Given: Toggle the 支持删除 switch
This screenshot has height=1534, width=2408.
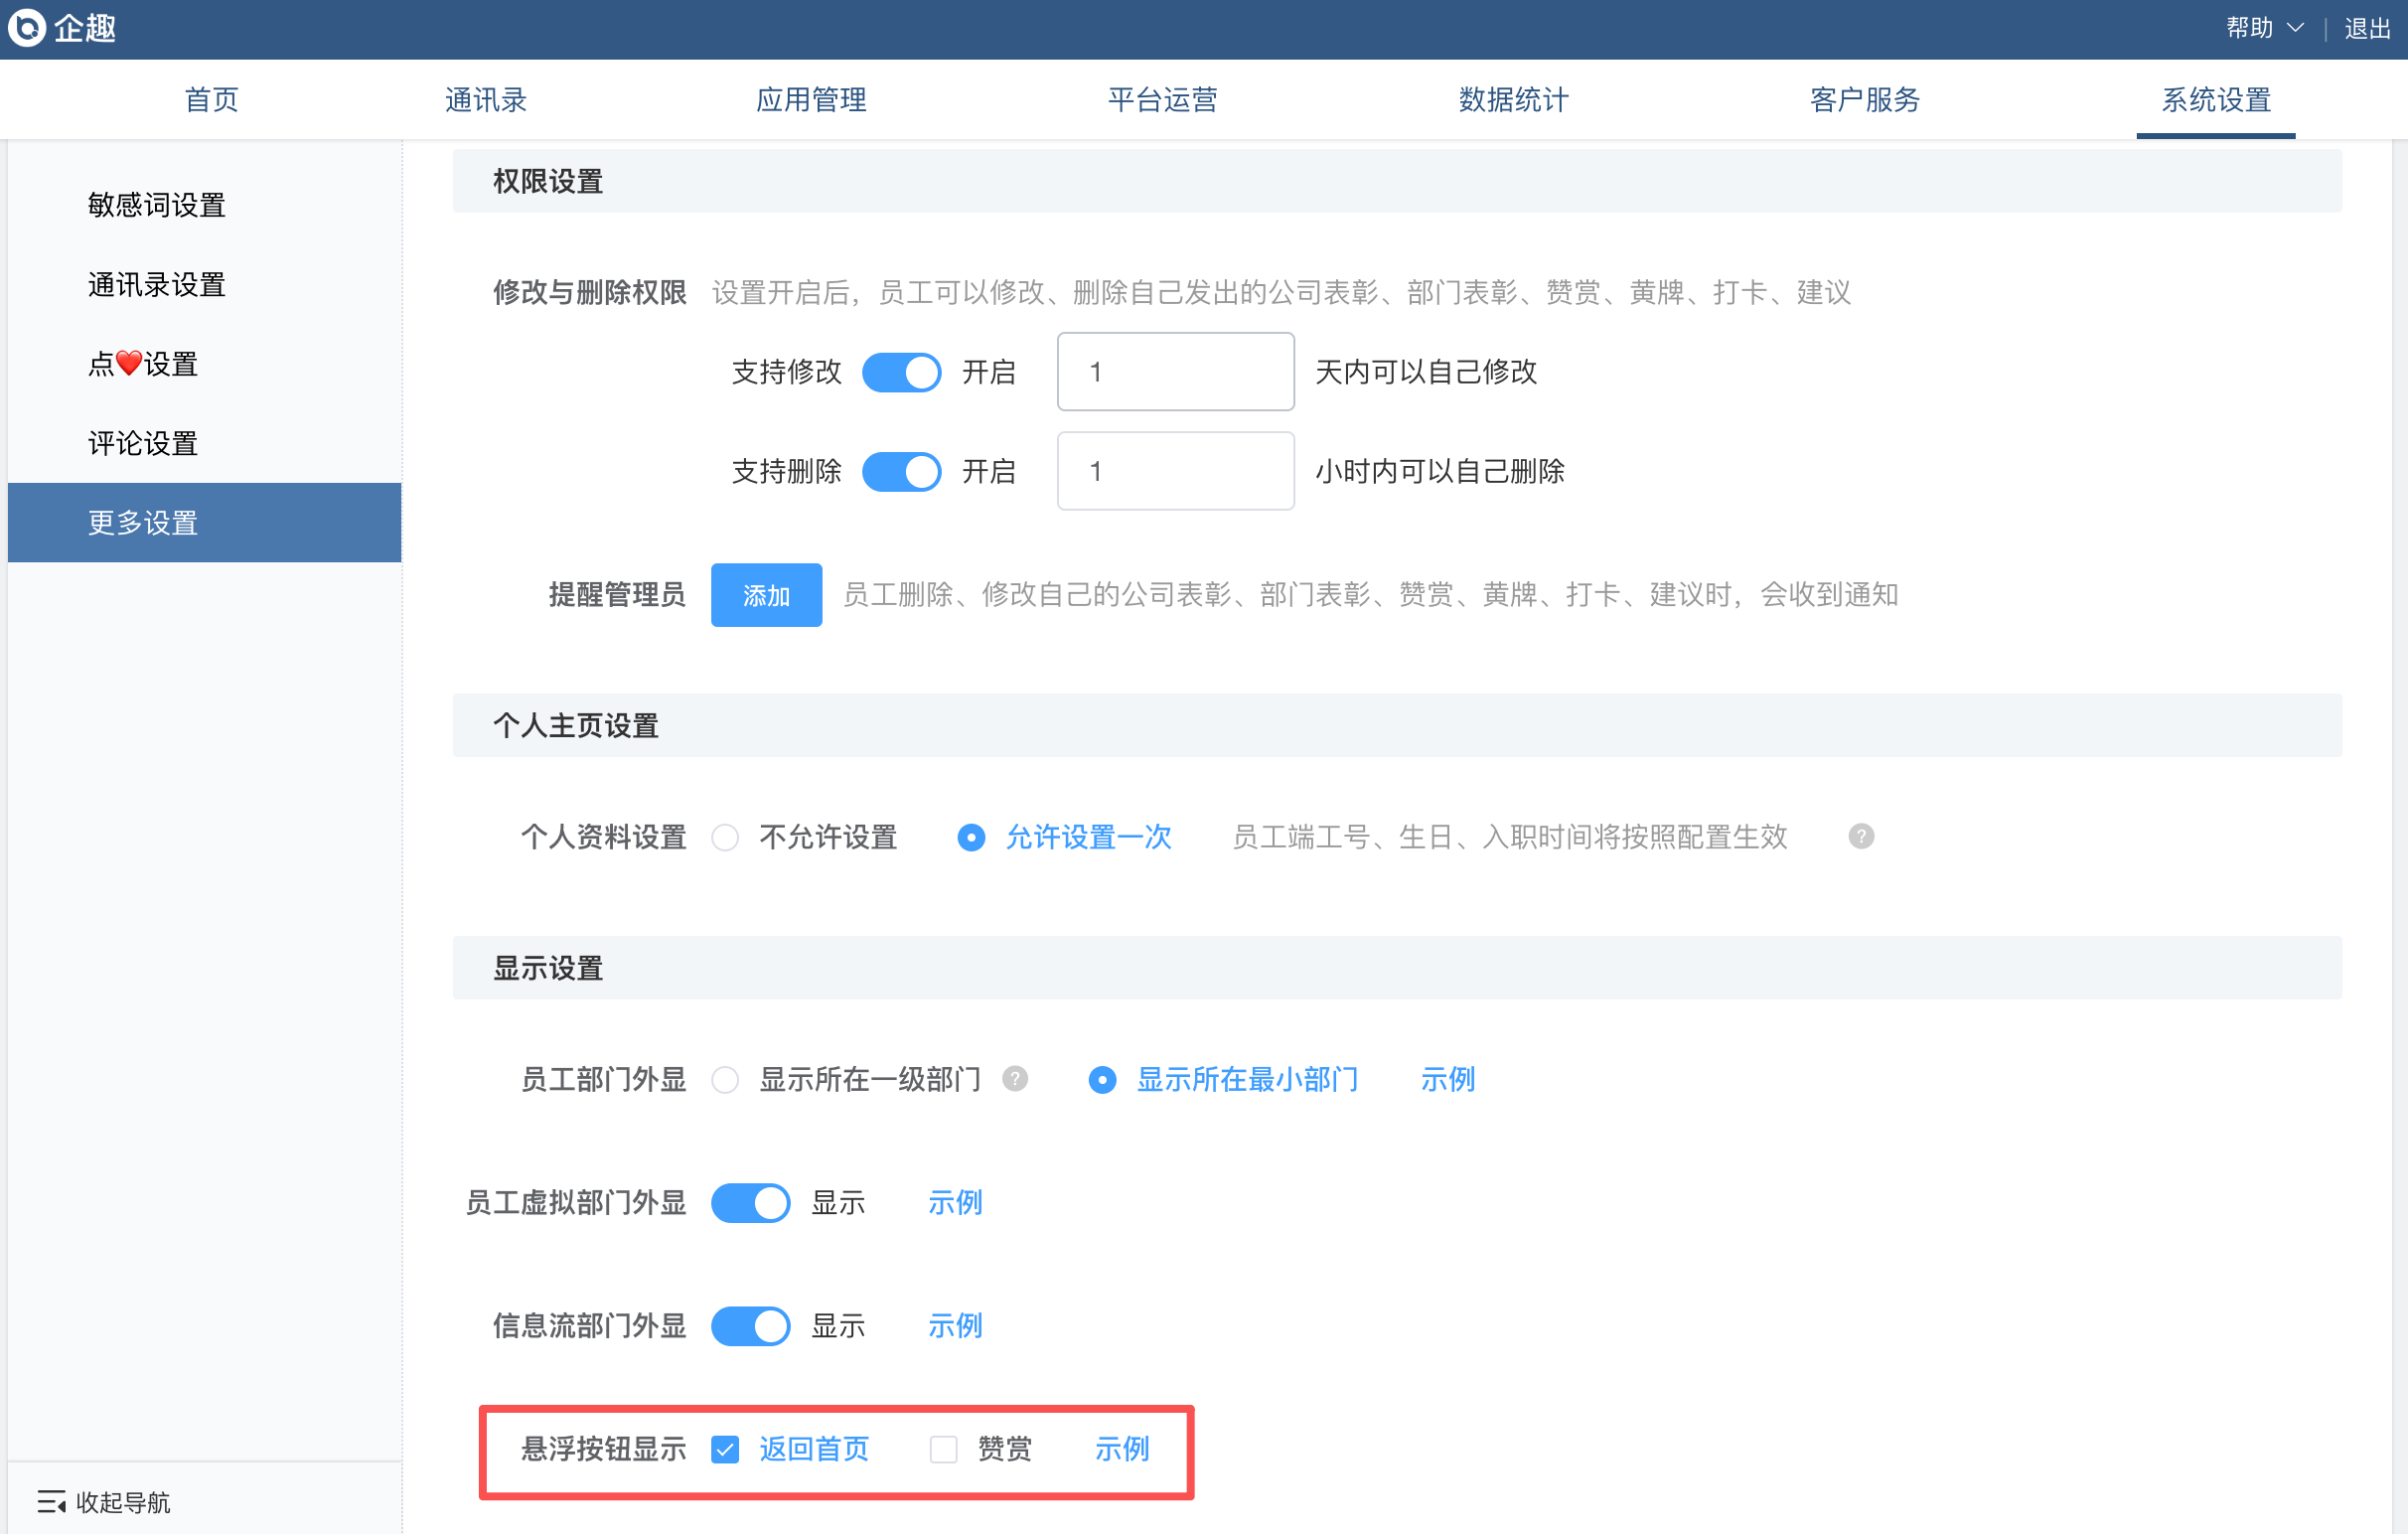Looking at the screenshot, I should click(x=901, y=471).
